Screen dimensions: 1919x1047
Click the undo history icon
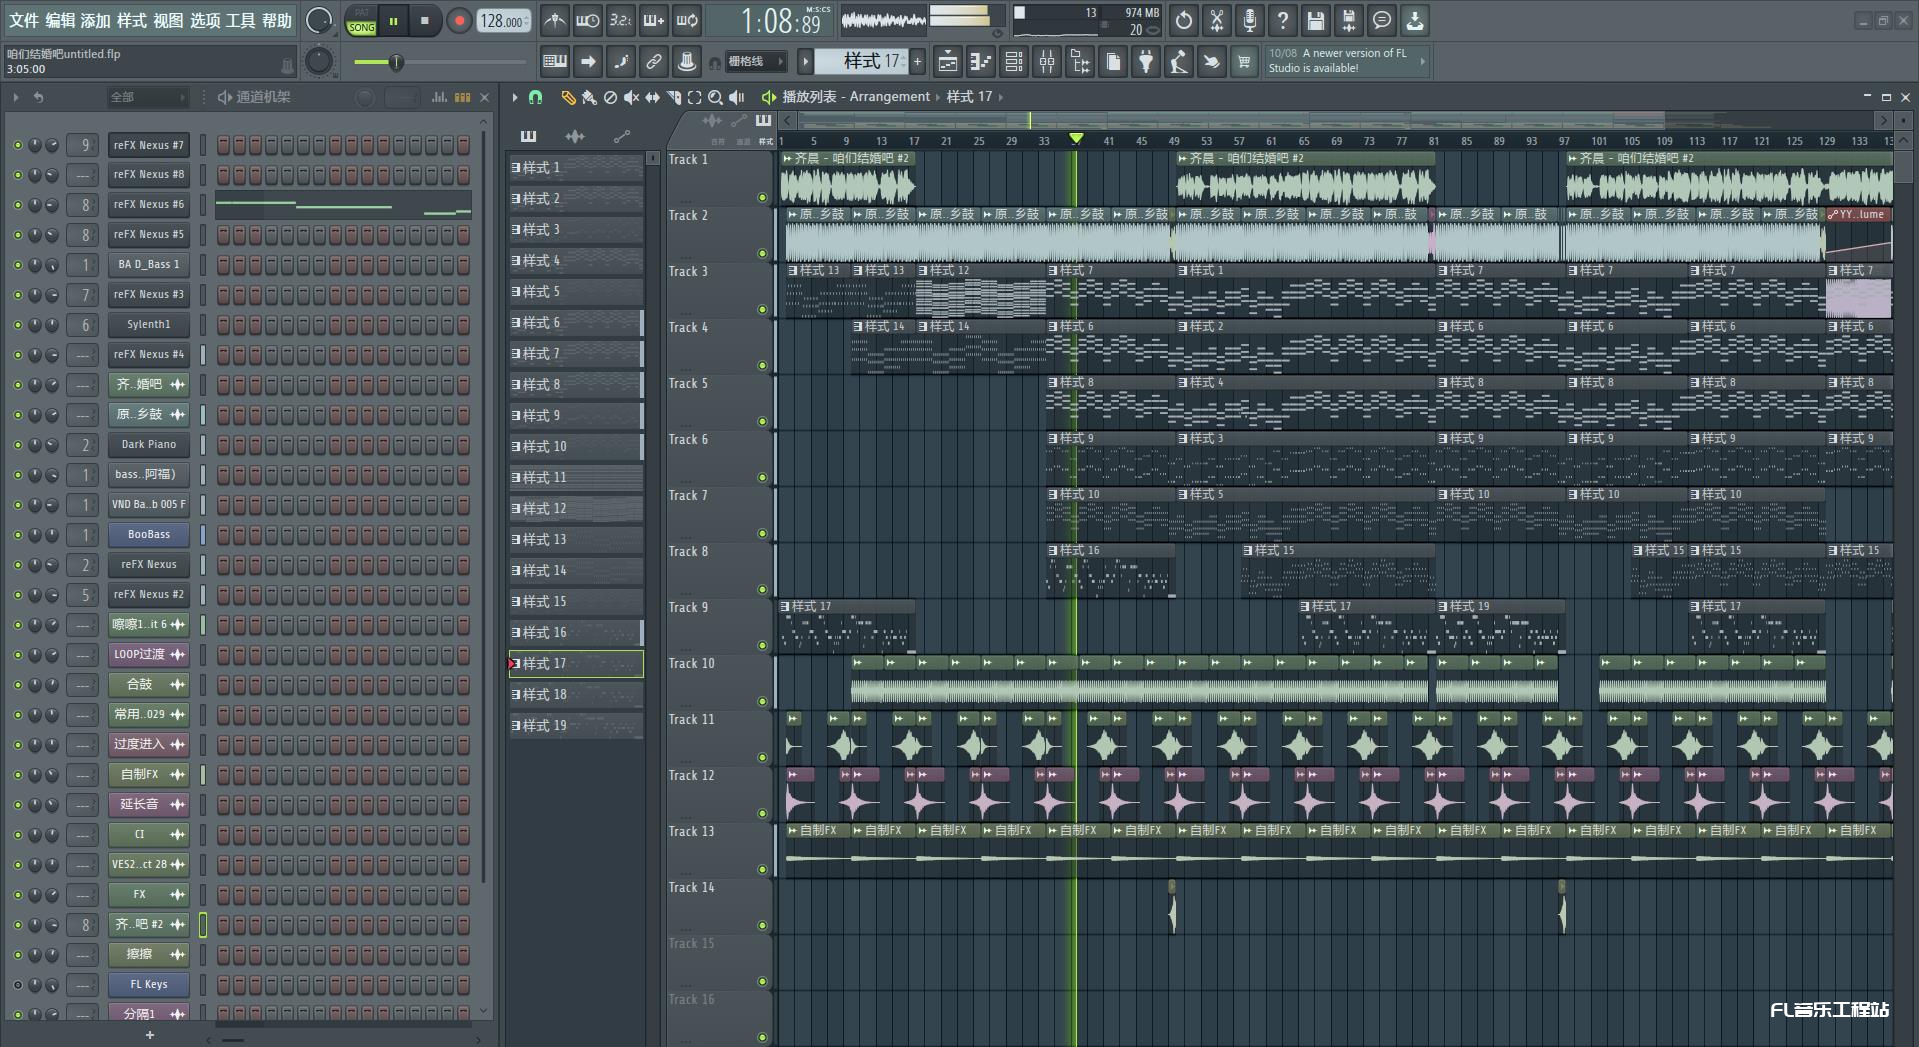click(1184, 20)
